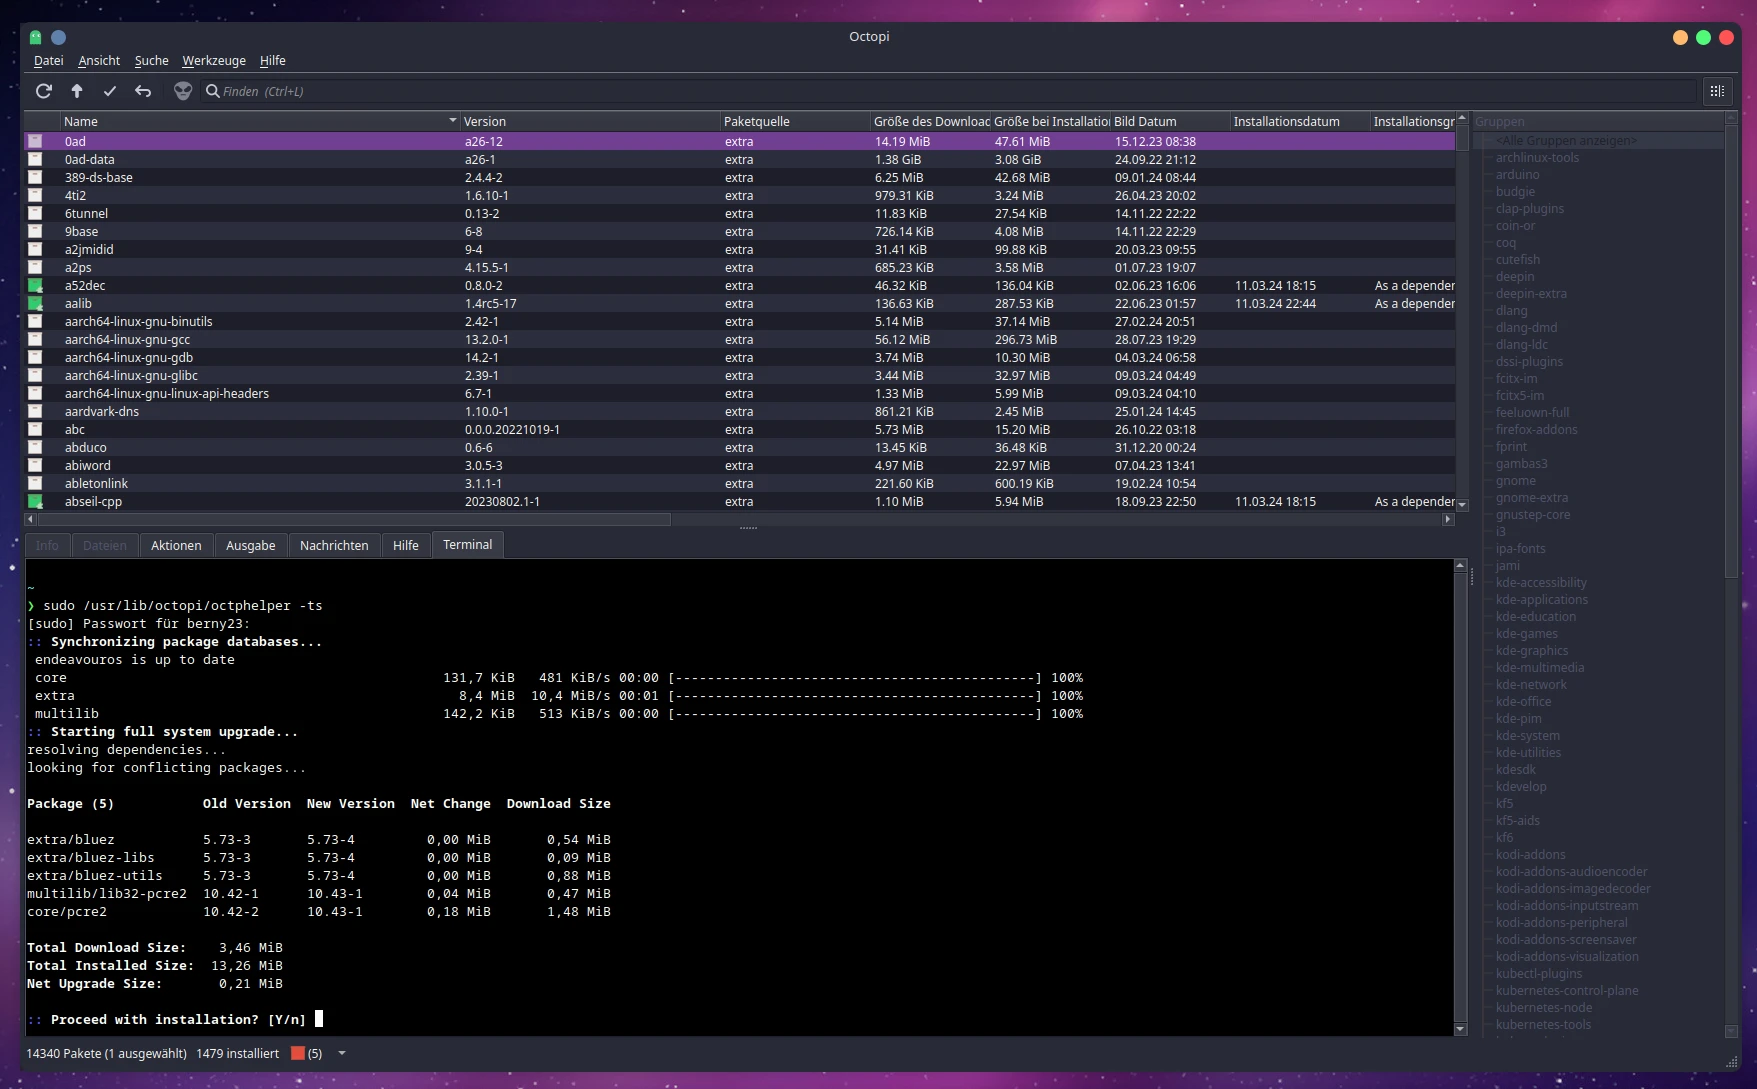This screenshot has height=1089, width=1757.
Task: Click the package icon for 0ad-data
Action: point(35,160)
